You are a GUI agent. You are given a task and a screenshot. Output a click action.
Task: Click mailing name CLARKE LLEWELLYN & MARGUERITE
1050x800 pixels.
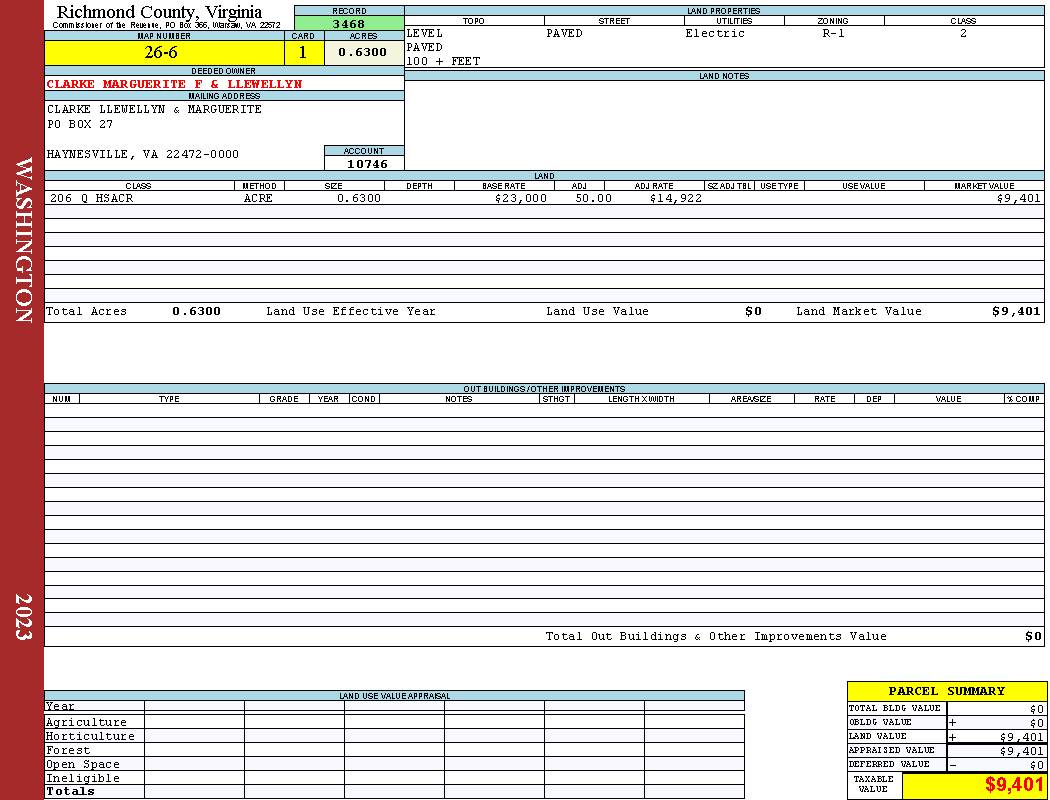click(154, 109)
